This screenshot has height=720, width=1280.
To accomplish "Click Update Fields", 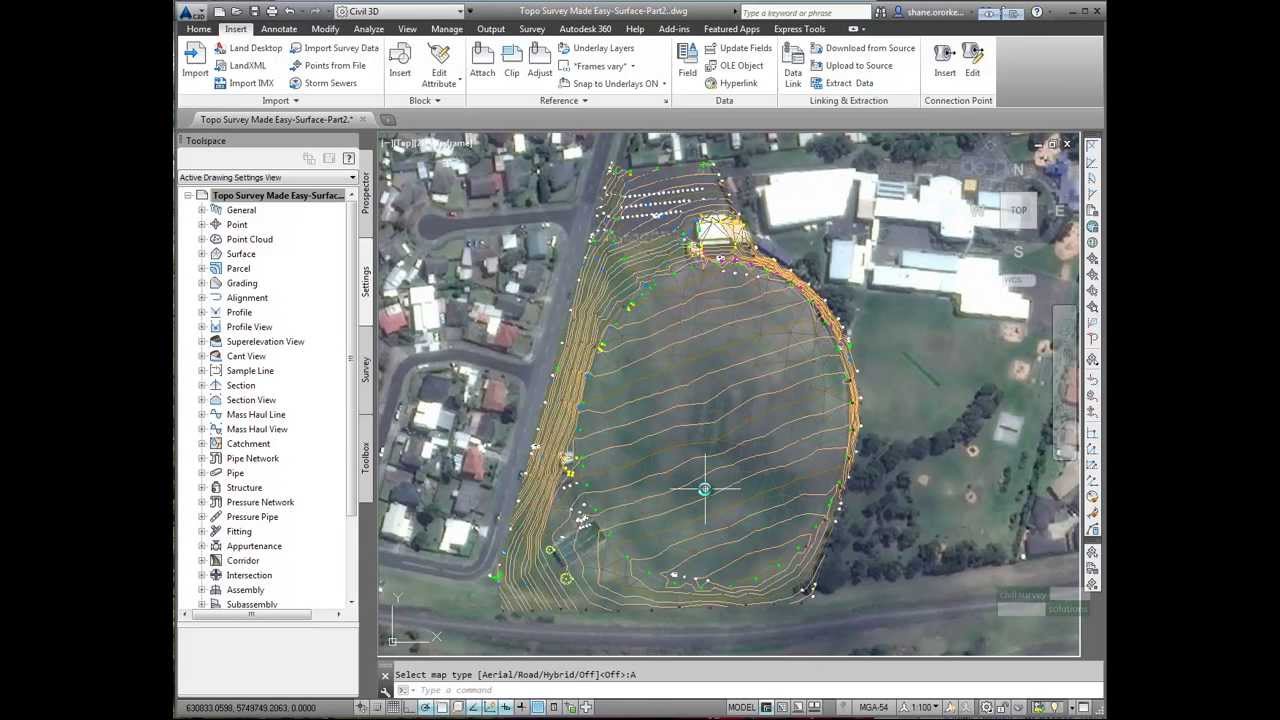I will [738, 48].
